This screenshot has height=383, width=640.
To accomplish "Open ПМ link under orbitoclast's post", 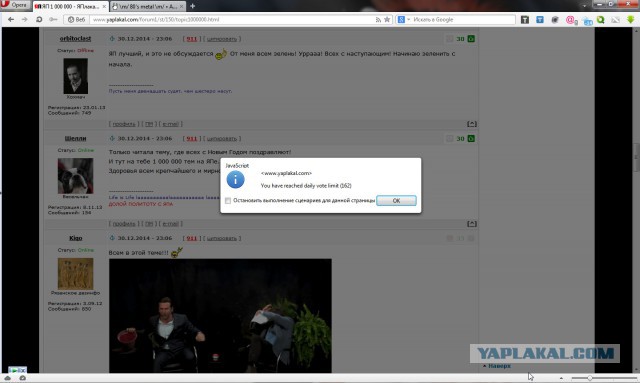I will point(149,124).
